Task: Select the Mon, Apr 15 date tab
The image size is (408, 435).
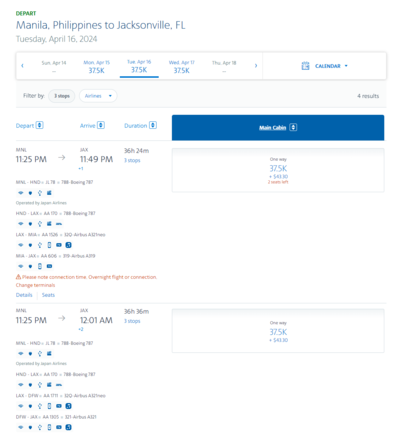Action: coord(96,67)
